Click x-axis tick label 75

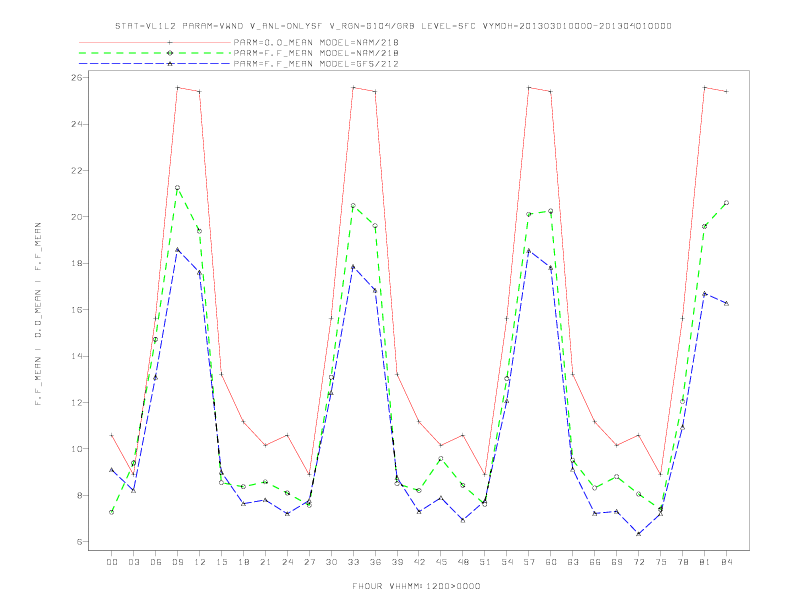[661, 562]
